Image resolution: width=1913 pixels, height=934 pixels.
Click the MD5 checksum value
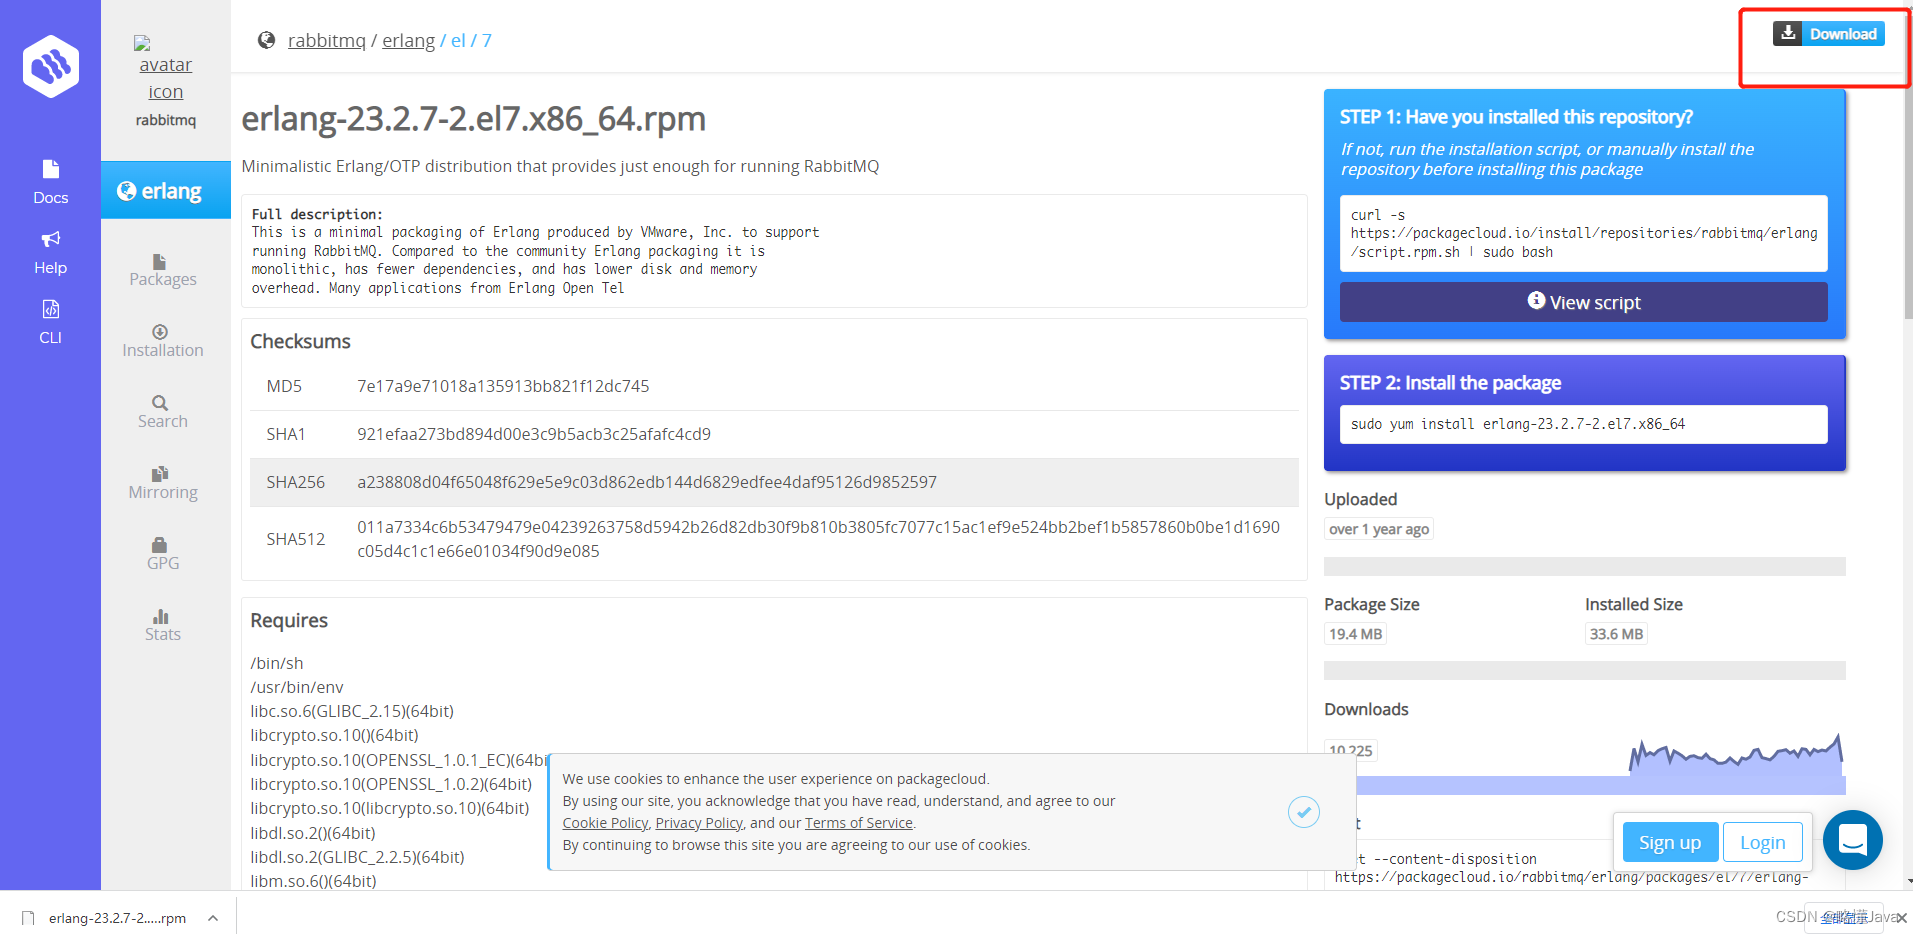click(x=503, y=386)
